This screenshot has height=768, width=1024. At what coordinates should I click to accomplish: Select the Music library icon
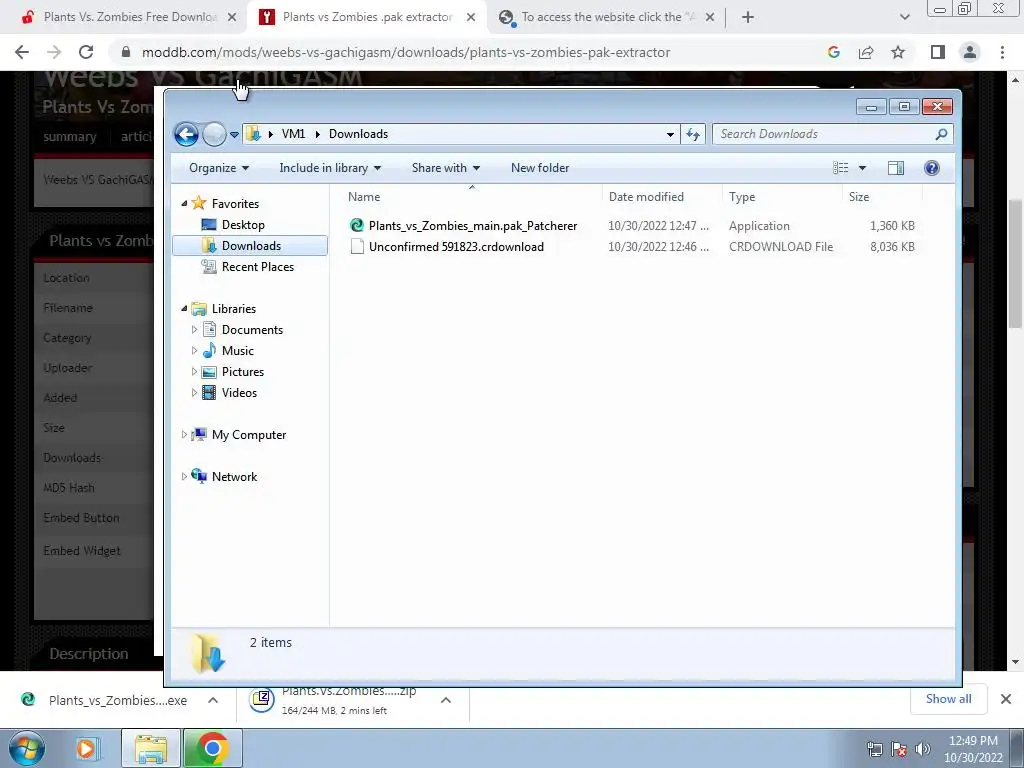pyautogui.click(x=209, y=351)
